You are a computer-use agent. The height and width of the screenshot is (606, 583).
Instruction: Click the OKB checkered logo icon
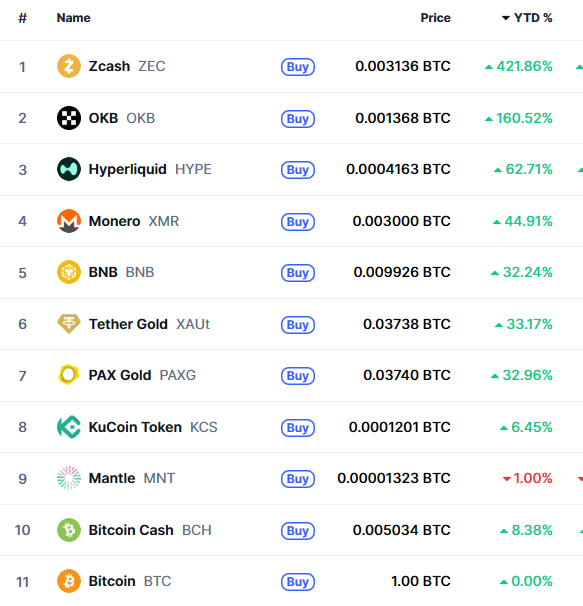coord(69,118)
